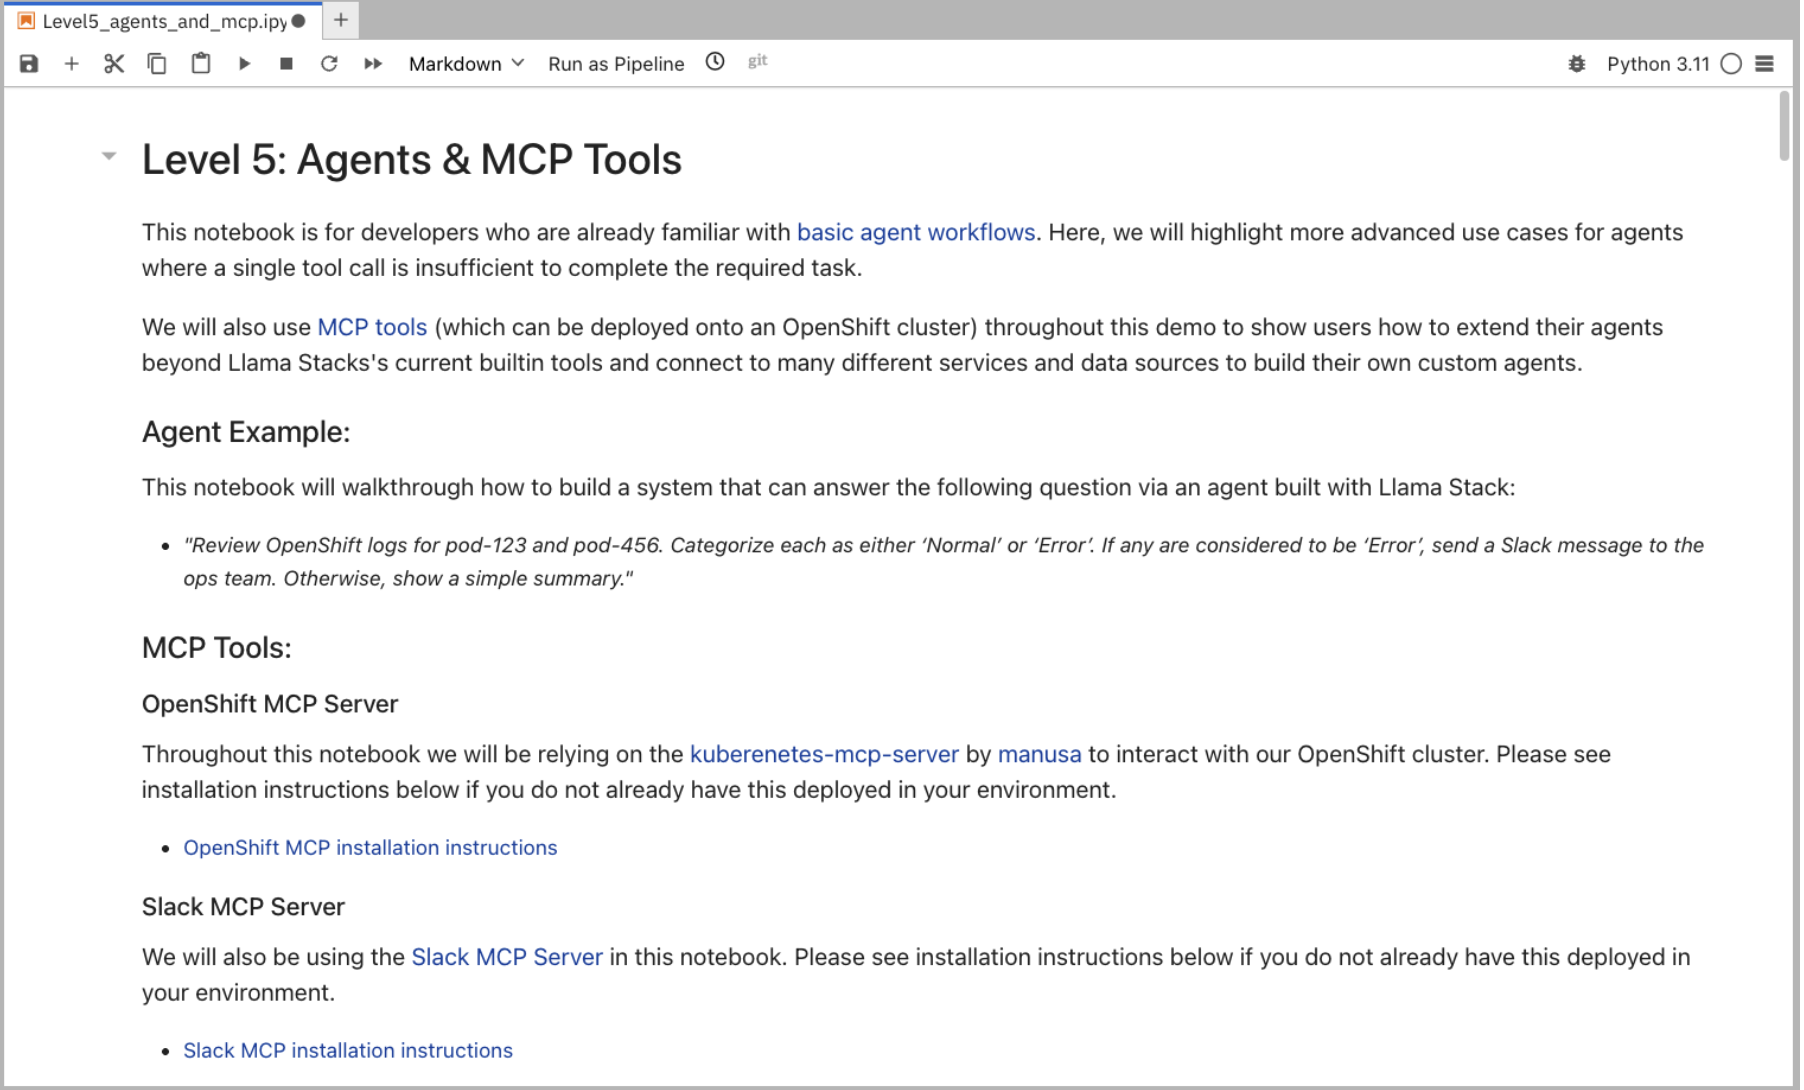Image resolution: width=1804 pixels, height=1090 pixels.
Task: Interrupt the kernel with stop icon
Action: point(286,64)
